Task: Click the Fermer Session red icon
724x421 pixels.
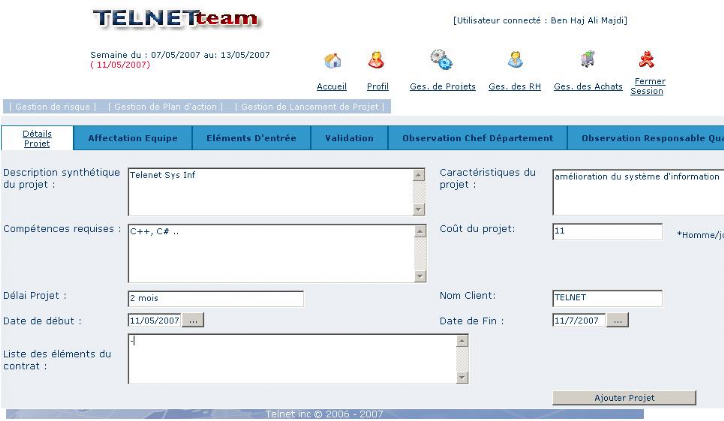Action: (646, 59)
